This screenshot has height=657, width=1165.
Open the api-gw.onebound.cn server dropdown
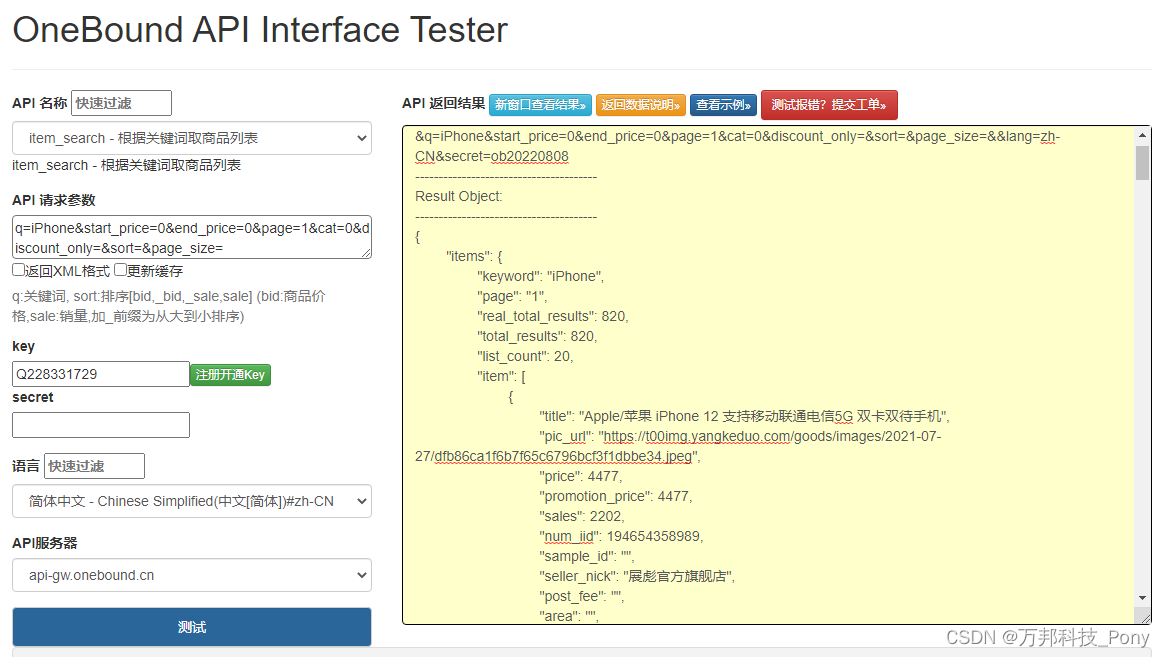click(x=192, y=575)
